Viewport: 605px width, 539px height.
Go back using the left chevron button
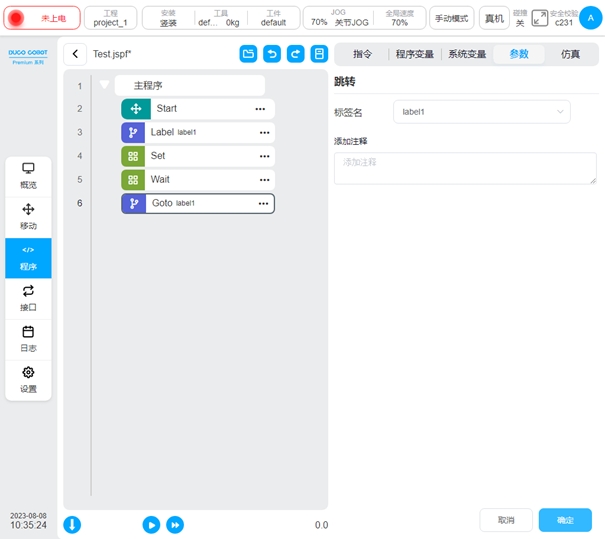tap(75, 54)
